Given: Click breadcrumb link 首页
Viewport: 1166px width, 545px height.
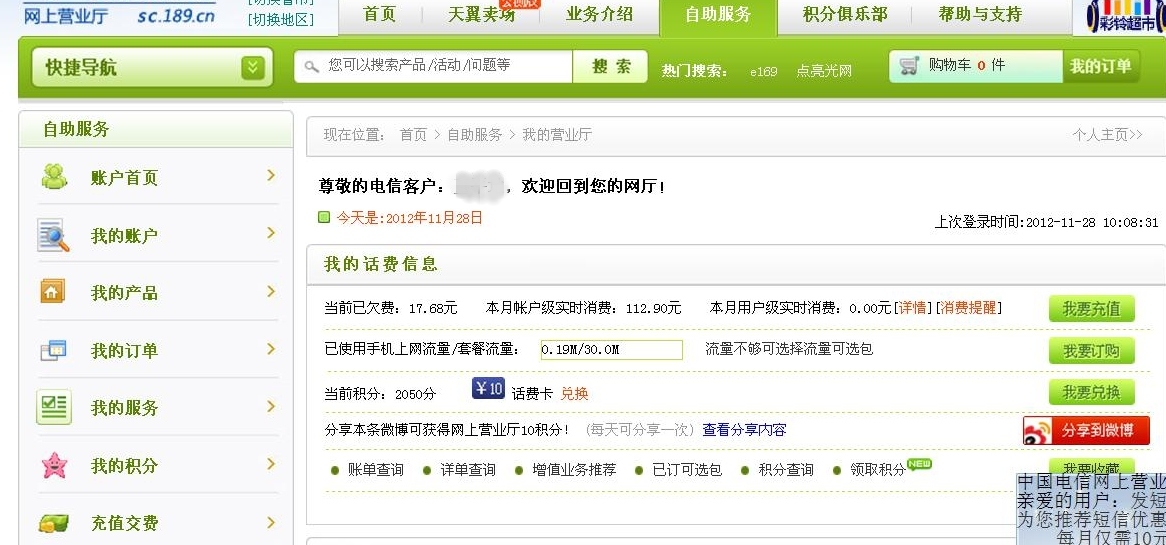Looking at the screenshot, I should [x=413, y=135].
